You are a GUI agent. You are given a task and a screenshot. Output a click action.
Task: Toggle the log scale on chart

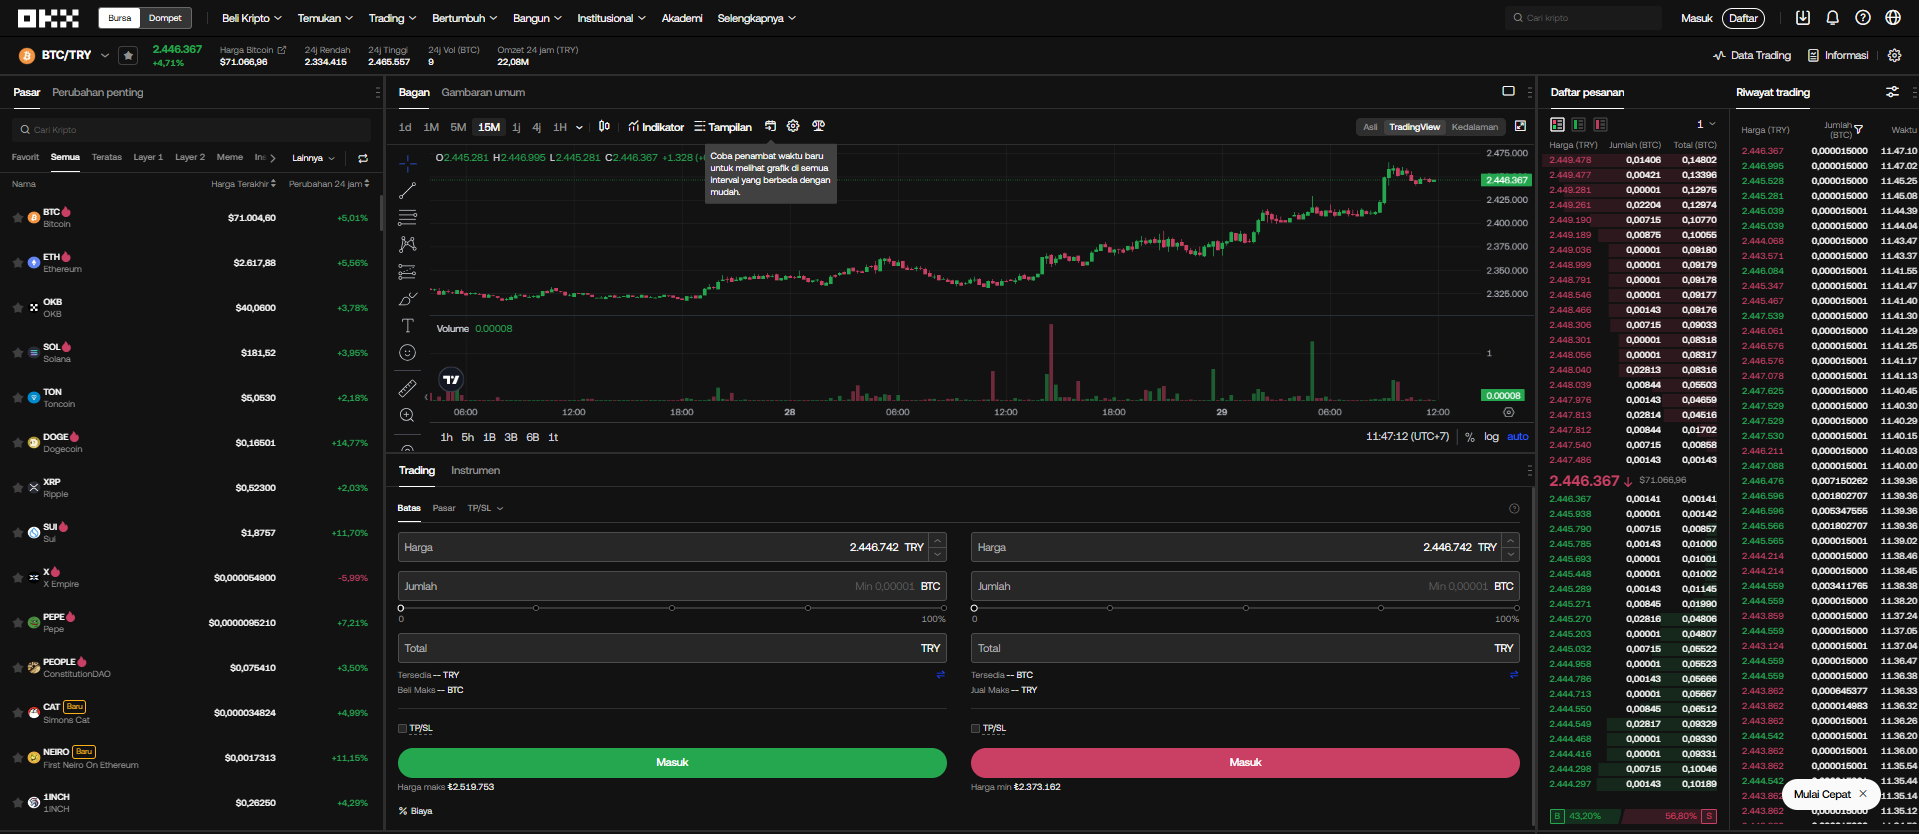1491,437
